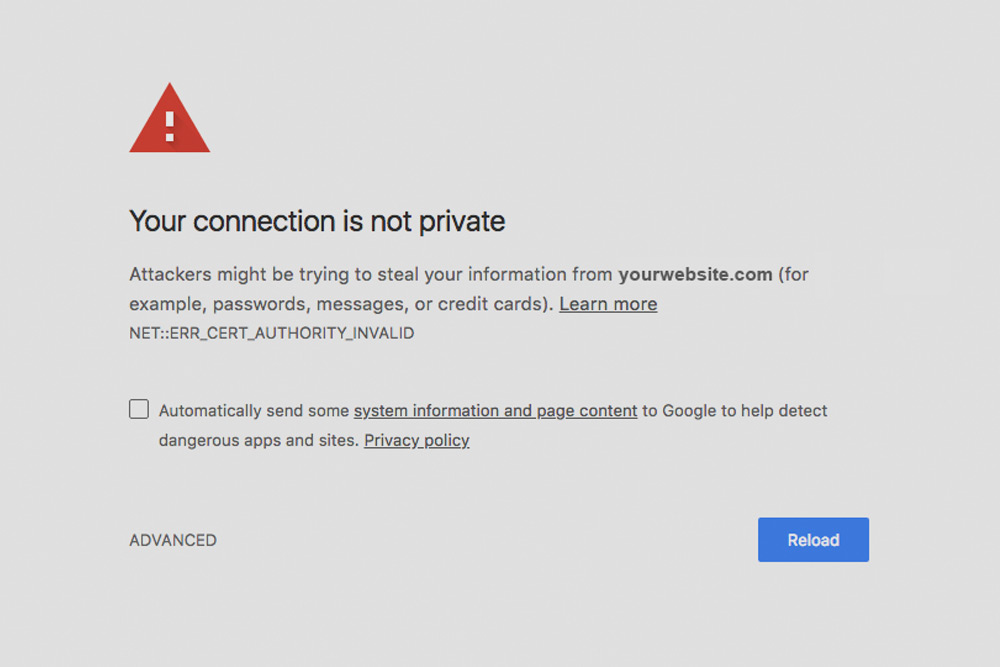Viewport: 1000px width, 667px height.
Task: Click the 'to Google to help detect' text
Action: pyautogui.click(x=735, y=411)
